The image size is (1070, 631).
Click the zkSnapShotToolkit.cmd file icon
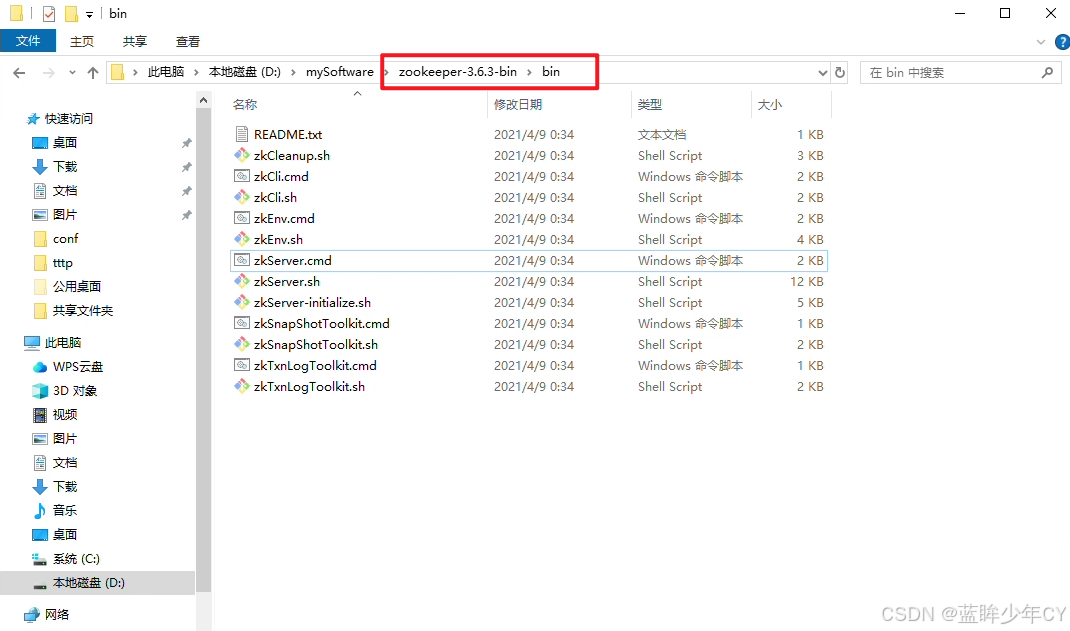tap(241, 323)
